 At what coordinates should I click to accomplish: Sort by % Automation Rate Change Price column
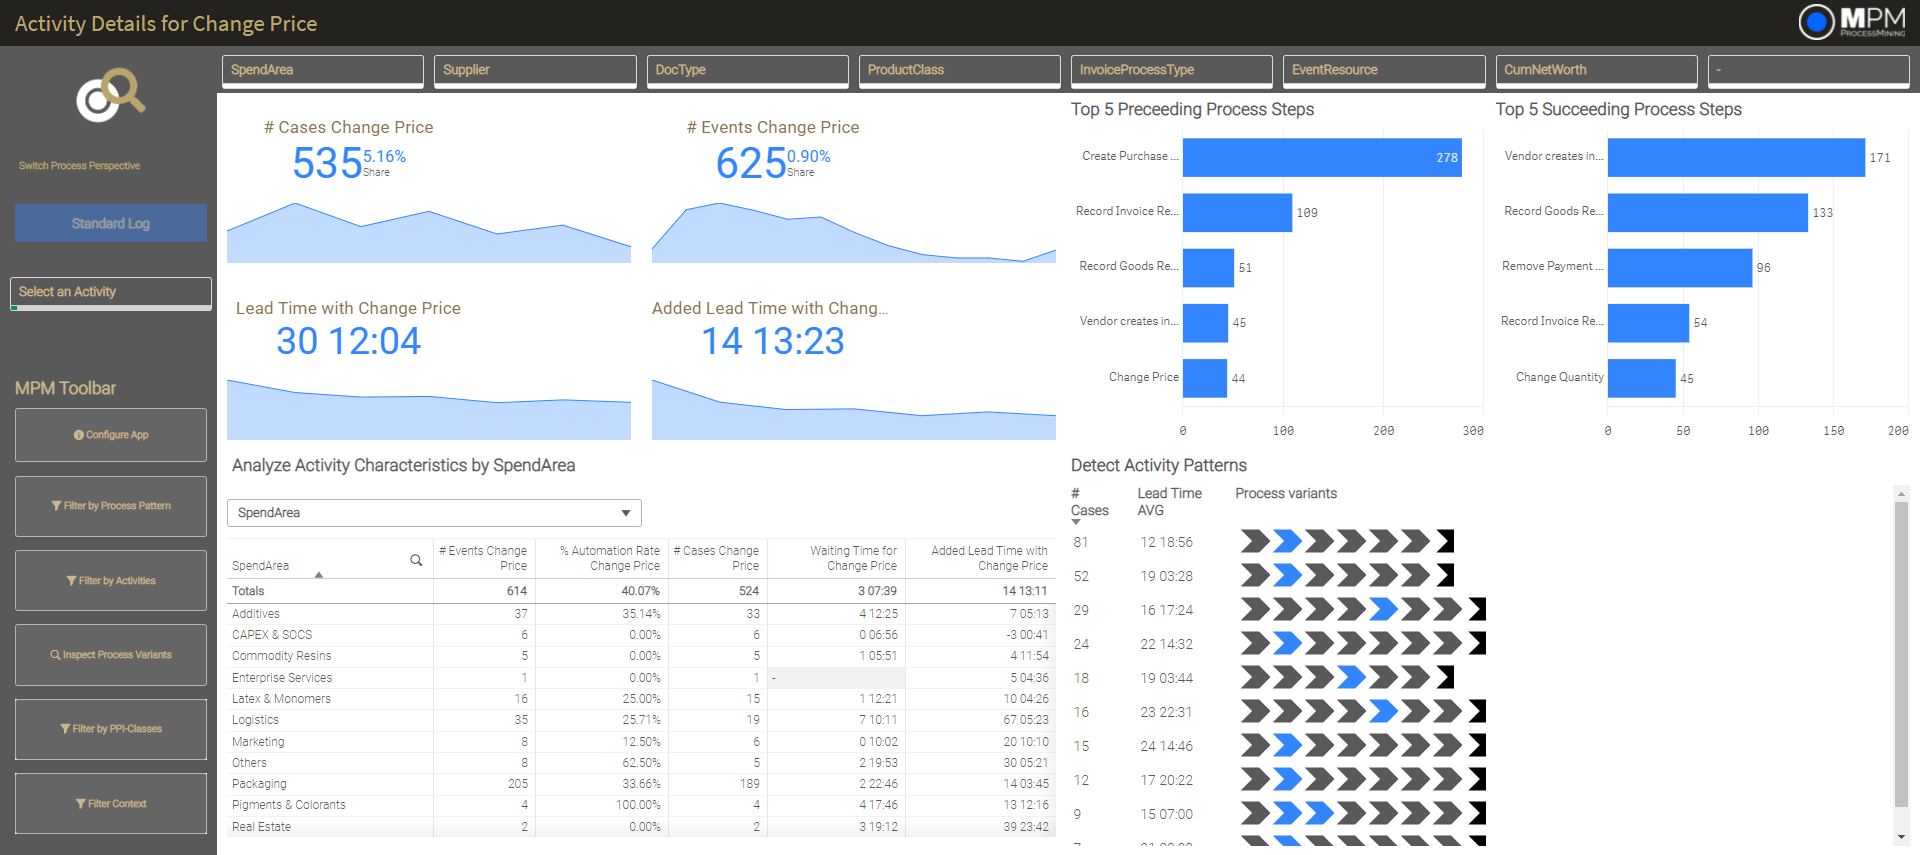[601, 558]
